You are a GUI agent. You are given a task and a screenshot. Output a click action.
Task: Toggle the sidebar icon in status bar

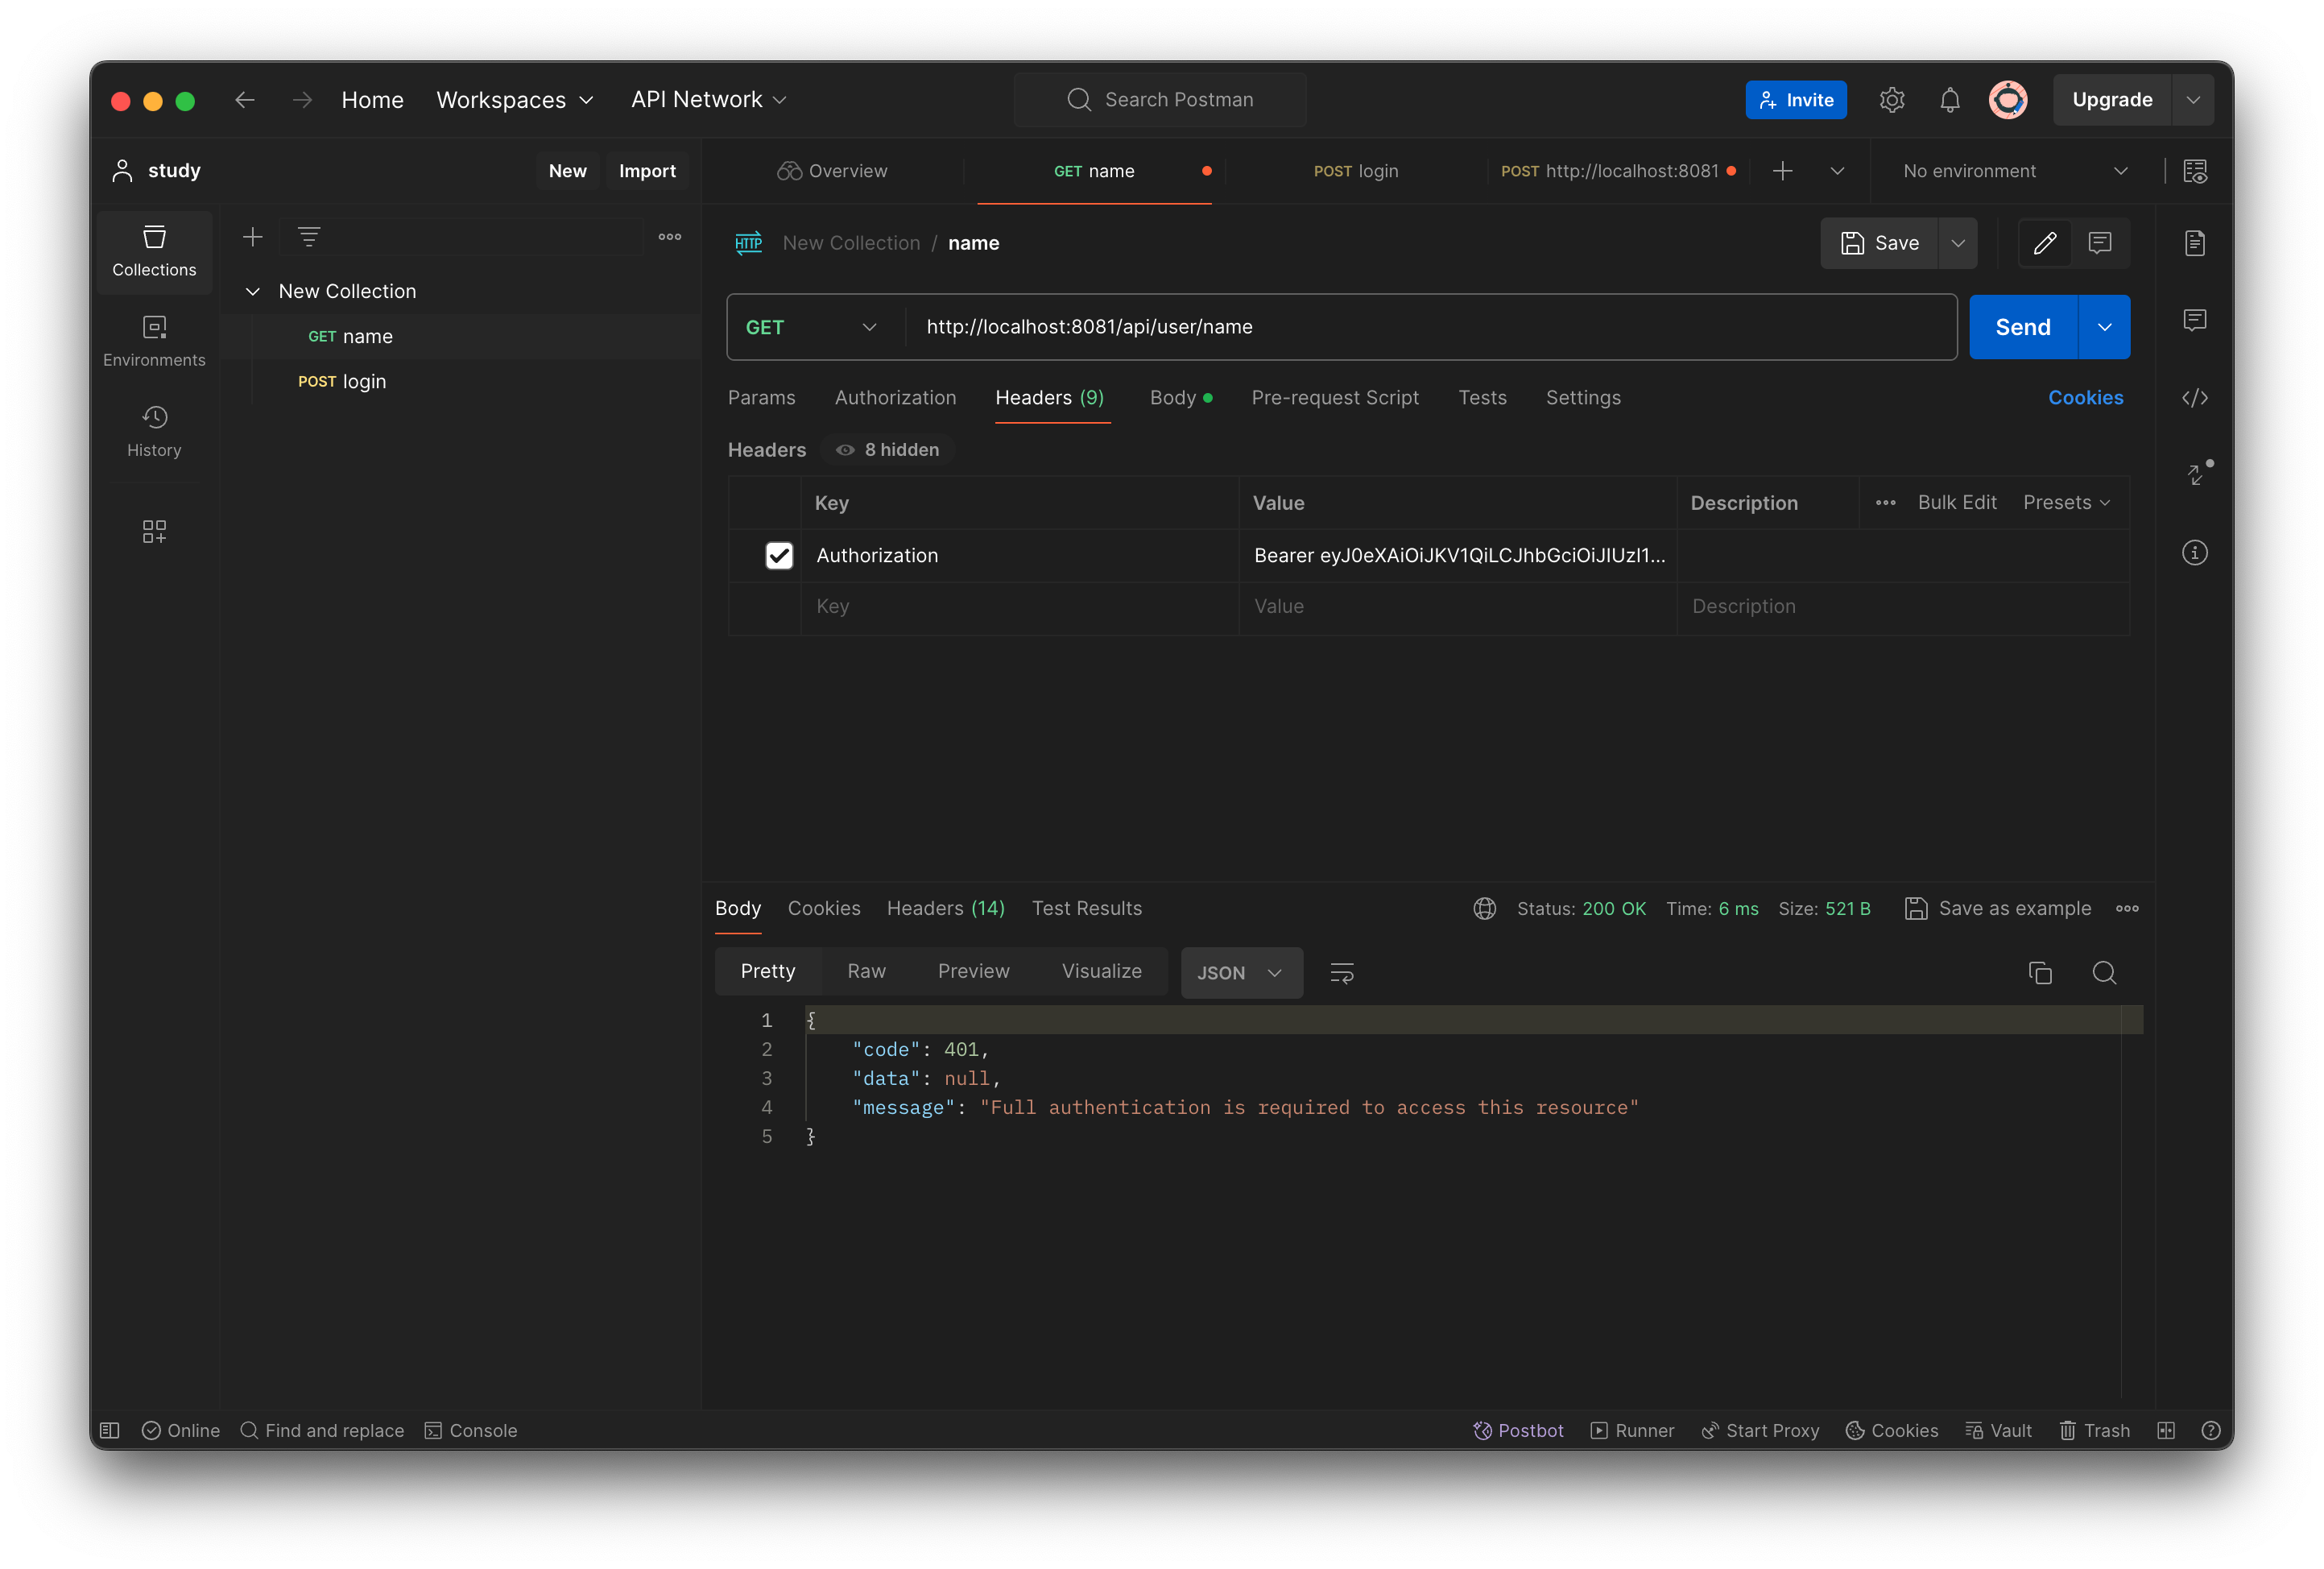pos(110,1430)
